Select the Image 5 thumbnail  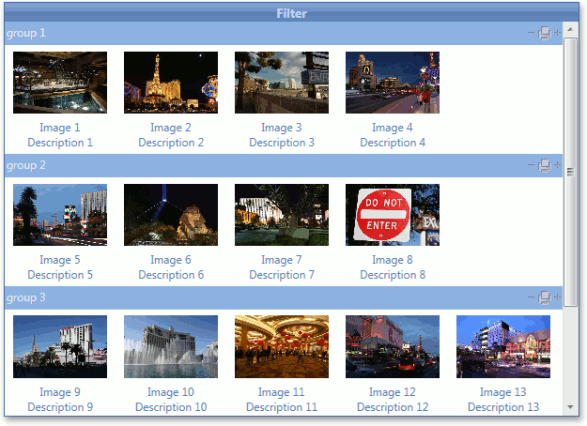point(60,215)
